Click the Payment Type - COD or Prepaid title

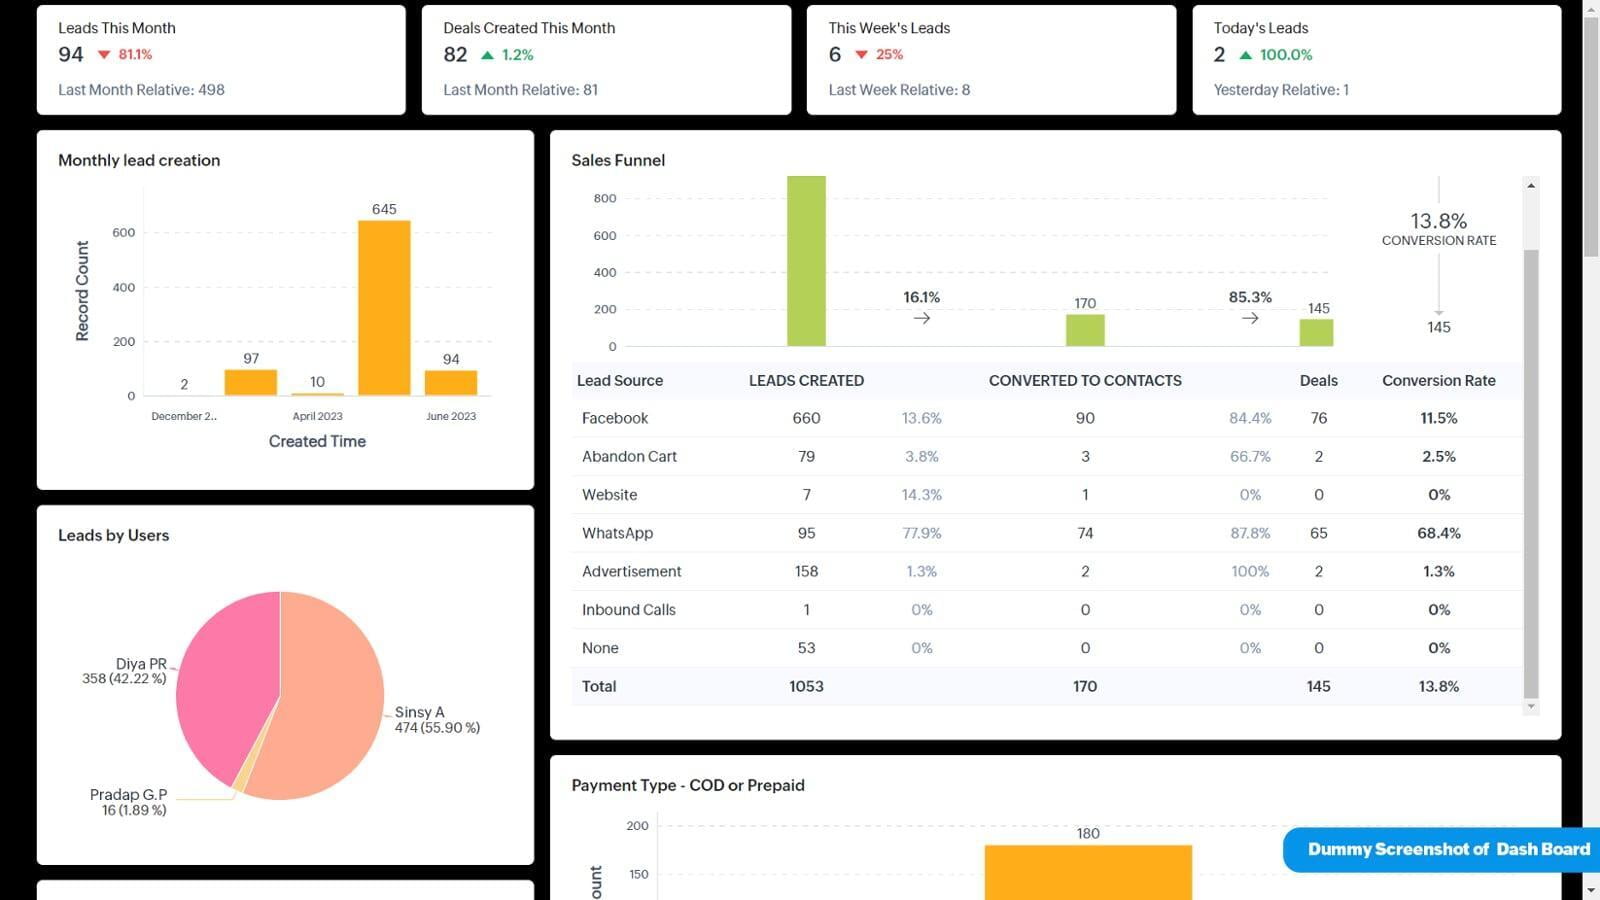688,785
